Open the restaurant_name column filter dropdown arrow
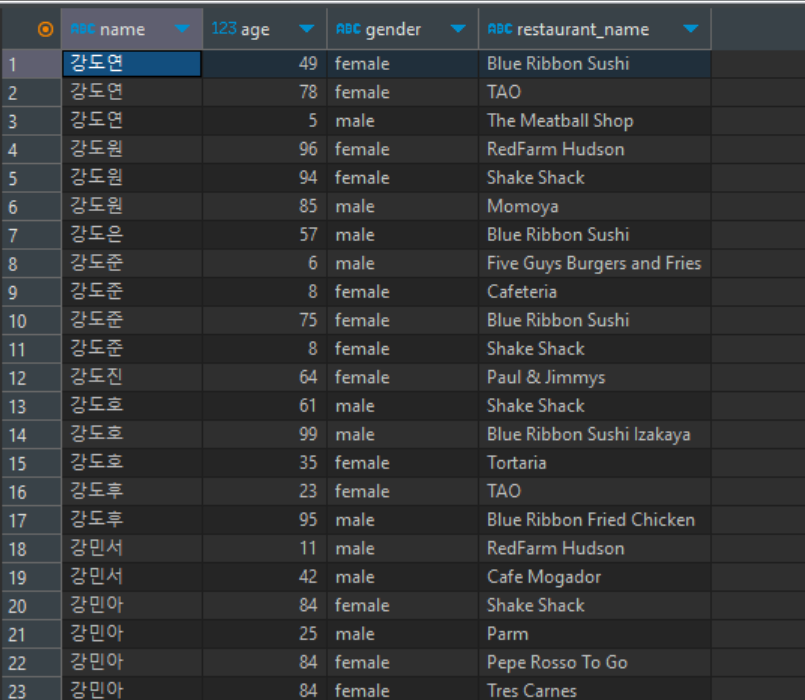The width and height of the screenshot is (805, 700). [x=691, y=29]
